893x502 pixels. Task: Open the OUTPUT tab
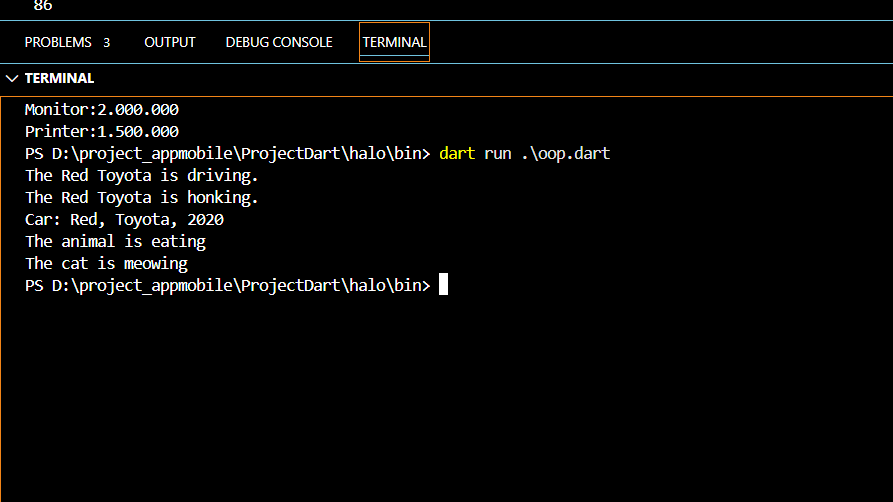point(170,42)
